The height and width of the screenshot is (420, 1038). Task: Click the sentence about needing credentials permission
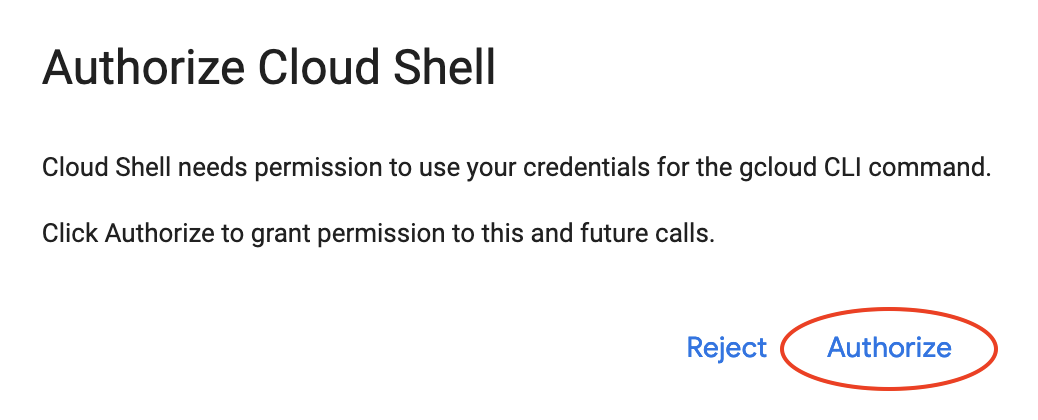click(516, 169)
